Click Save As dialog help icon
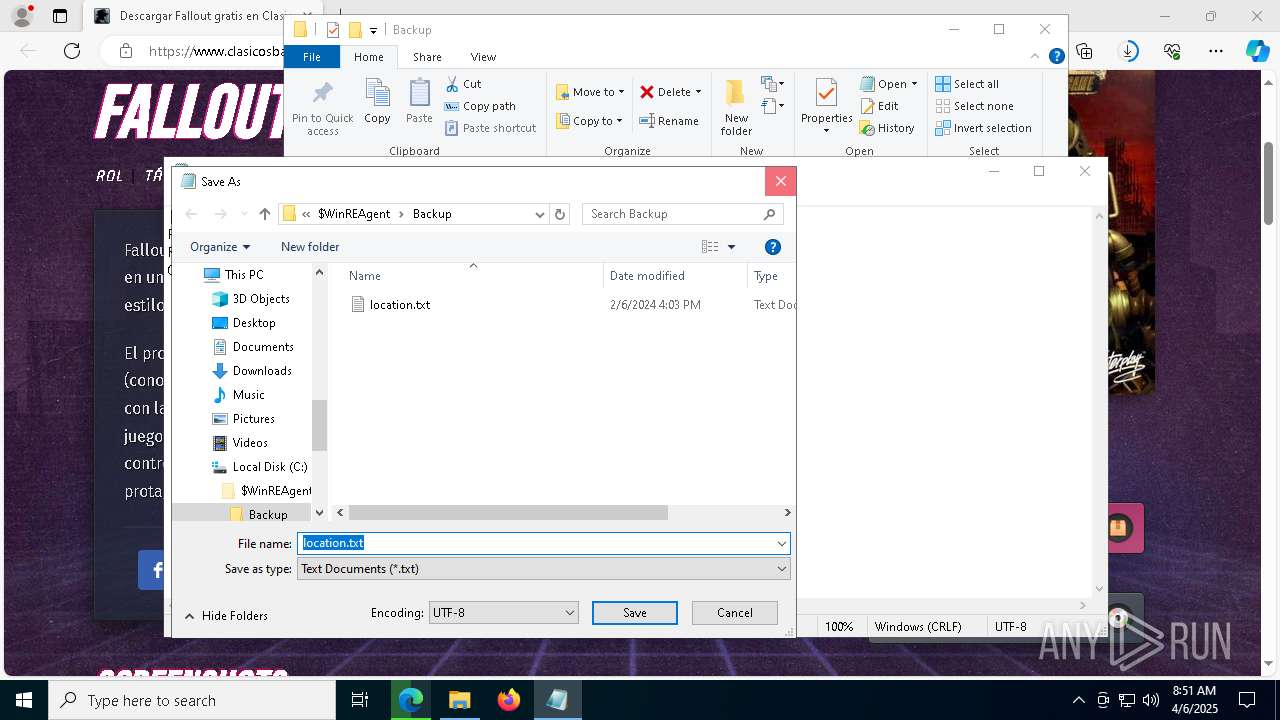The width and height of the screenshot is (1280, 720). (772, 247)
